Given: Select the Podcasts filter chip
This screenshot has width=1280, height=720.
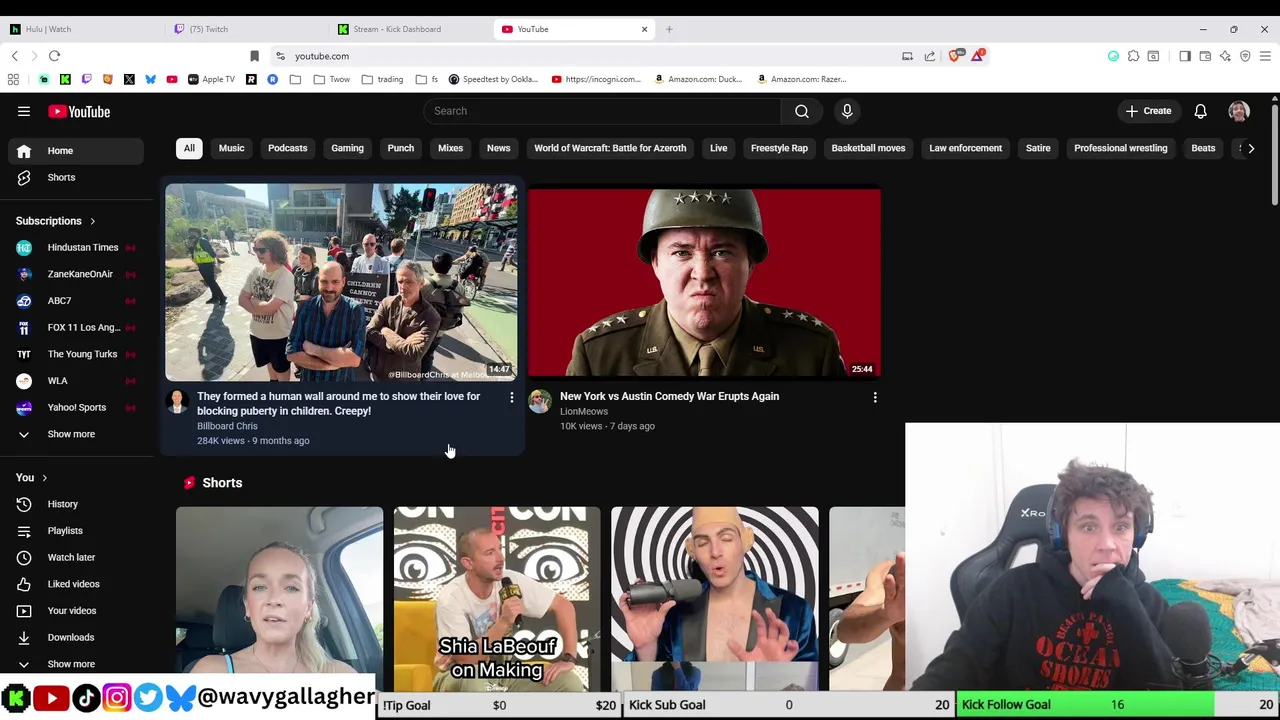Looking at the screenshot, I should pos(287,148).
